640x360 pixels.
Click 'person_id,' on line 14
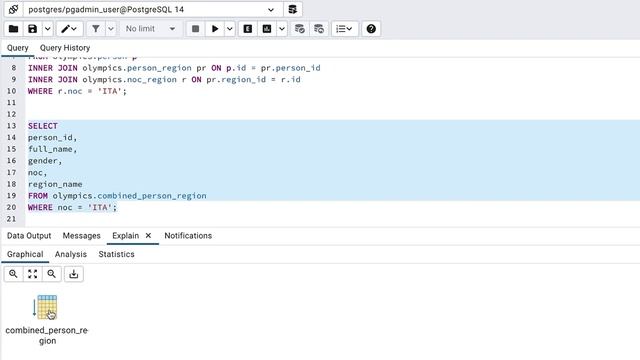point(52,138)
